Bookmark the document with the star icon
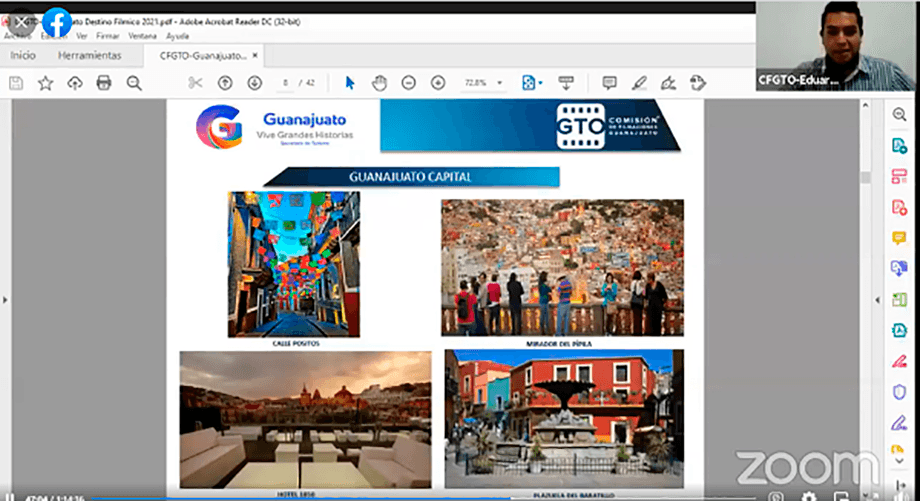This screenshot has width=920, height=501. point(45,83)
